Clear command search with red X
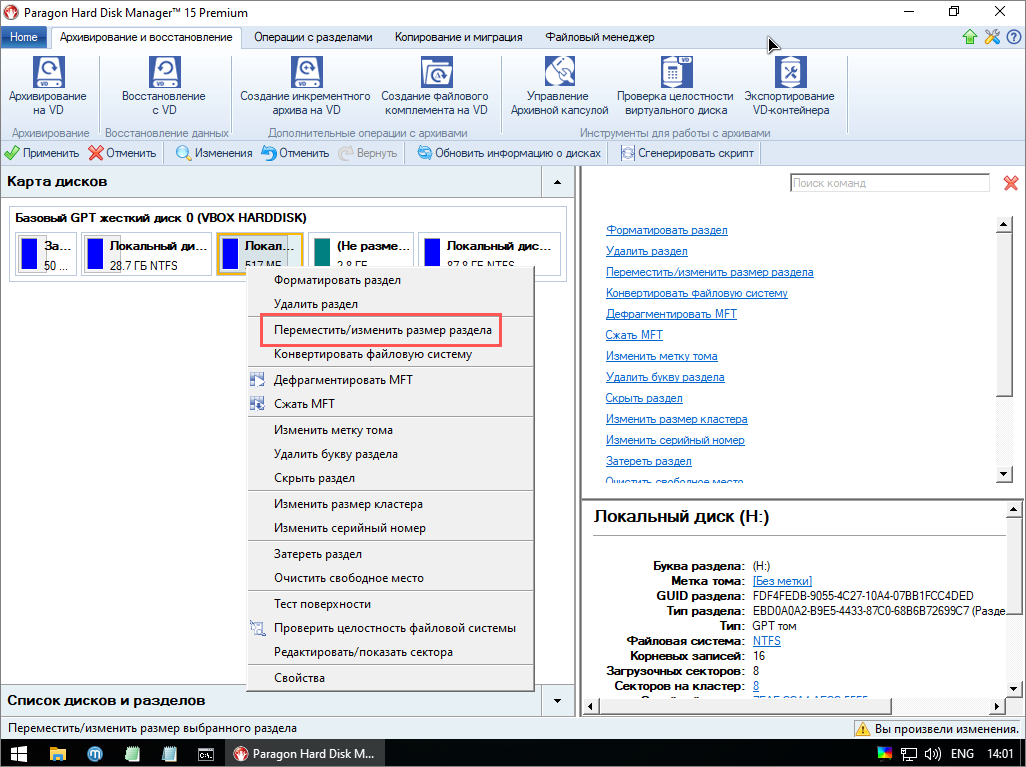This screenshot has width=1026, height=767. [x=1011, y=183]
